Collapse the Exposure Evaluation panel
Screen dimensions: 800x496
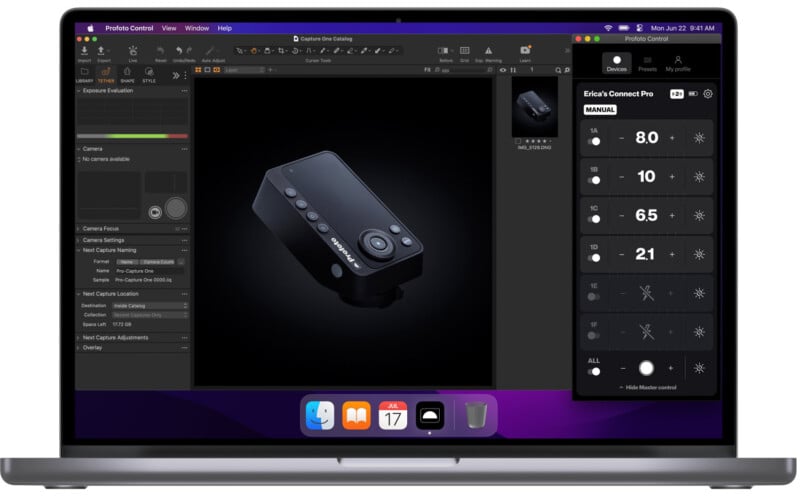[x=79, y=91]
